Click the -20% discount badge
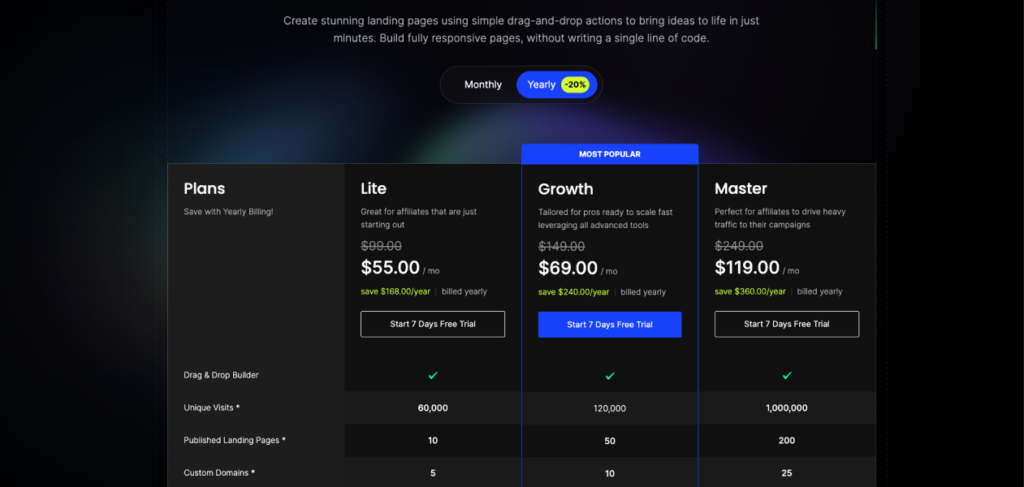The height and width of the screenshot is (487, 1024). coord(576,85)
